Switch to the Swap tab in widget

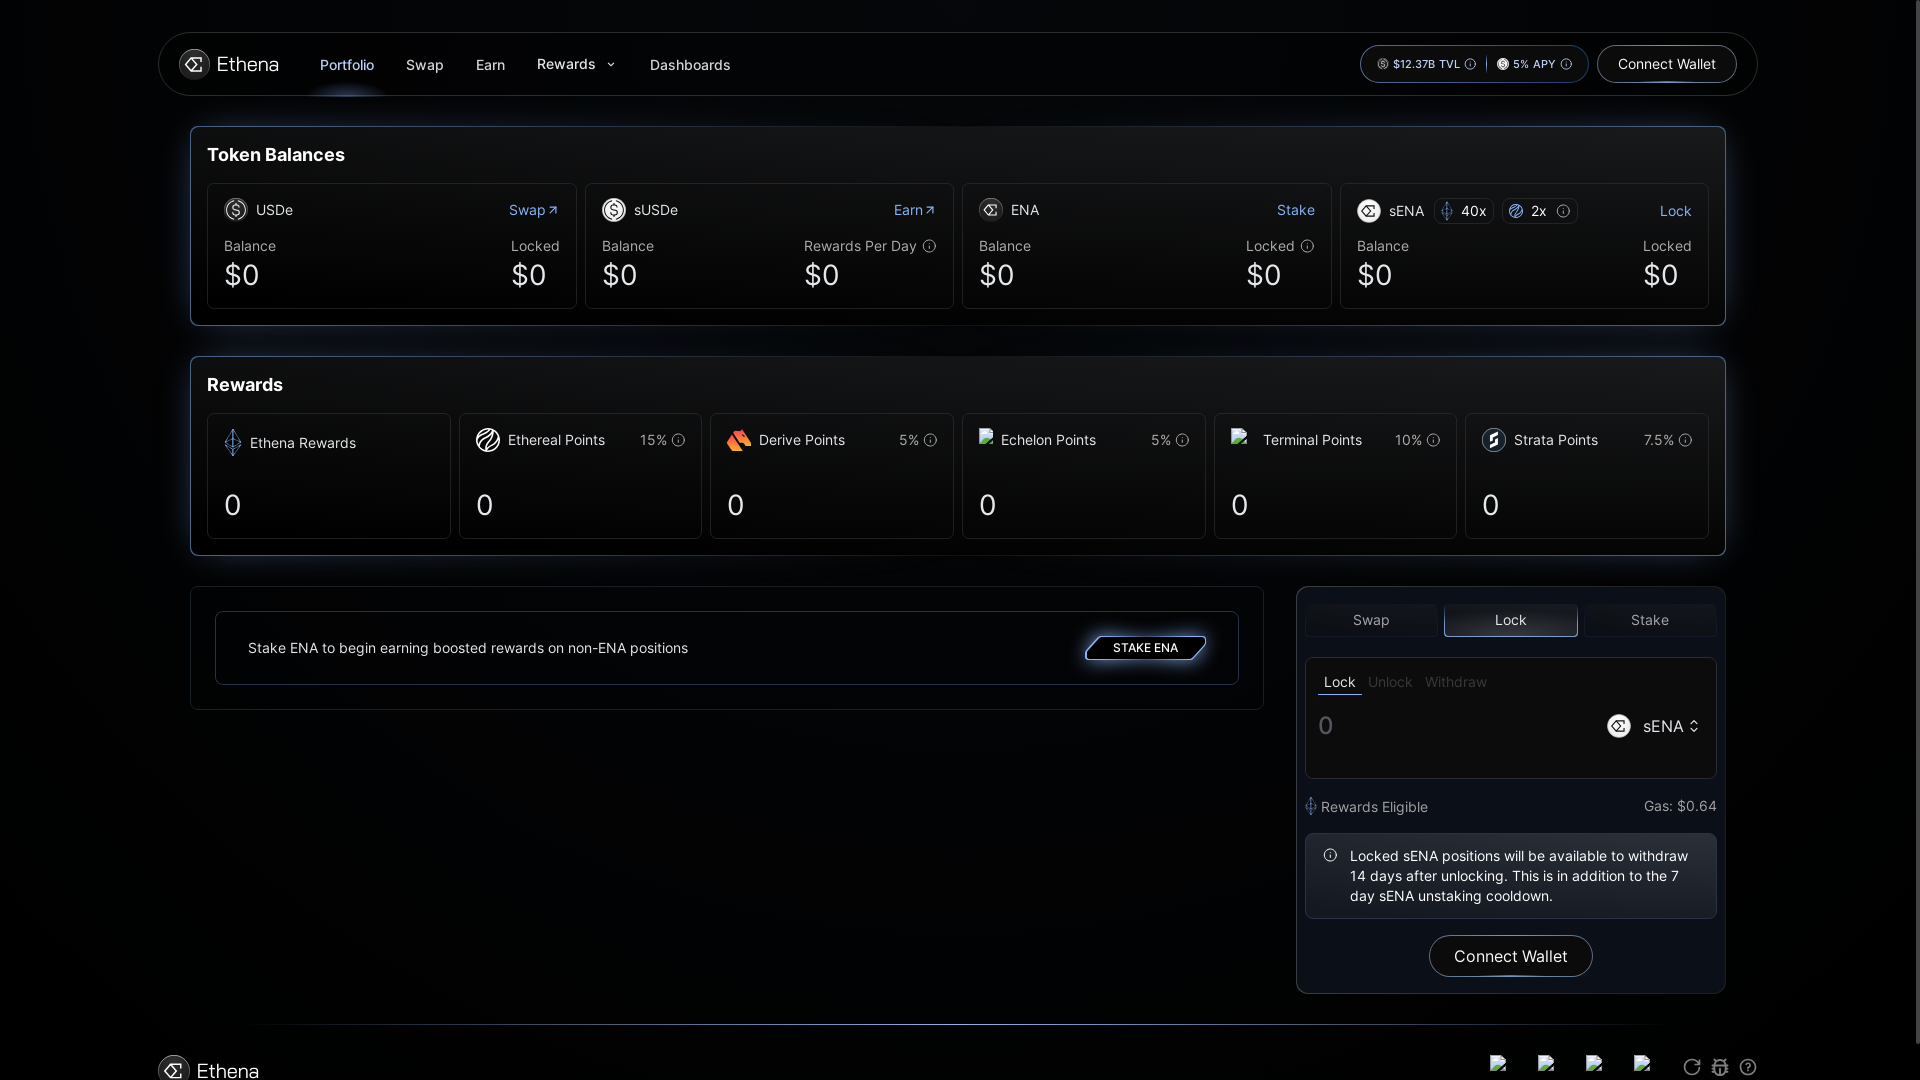tap(1371, 620)
